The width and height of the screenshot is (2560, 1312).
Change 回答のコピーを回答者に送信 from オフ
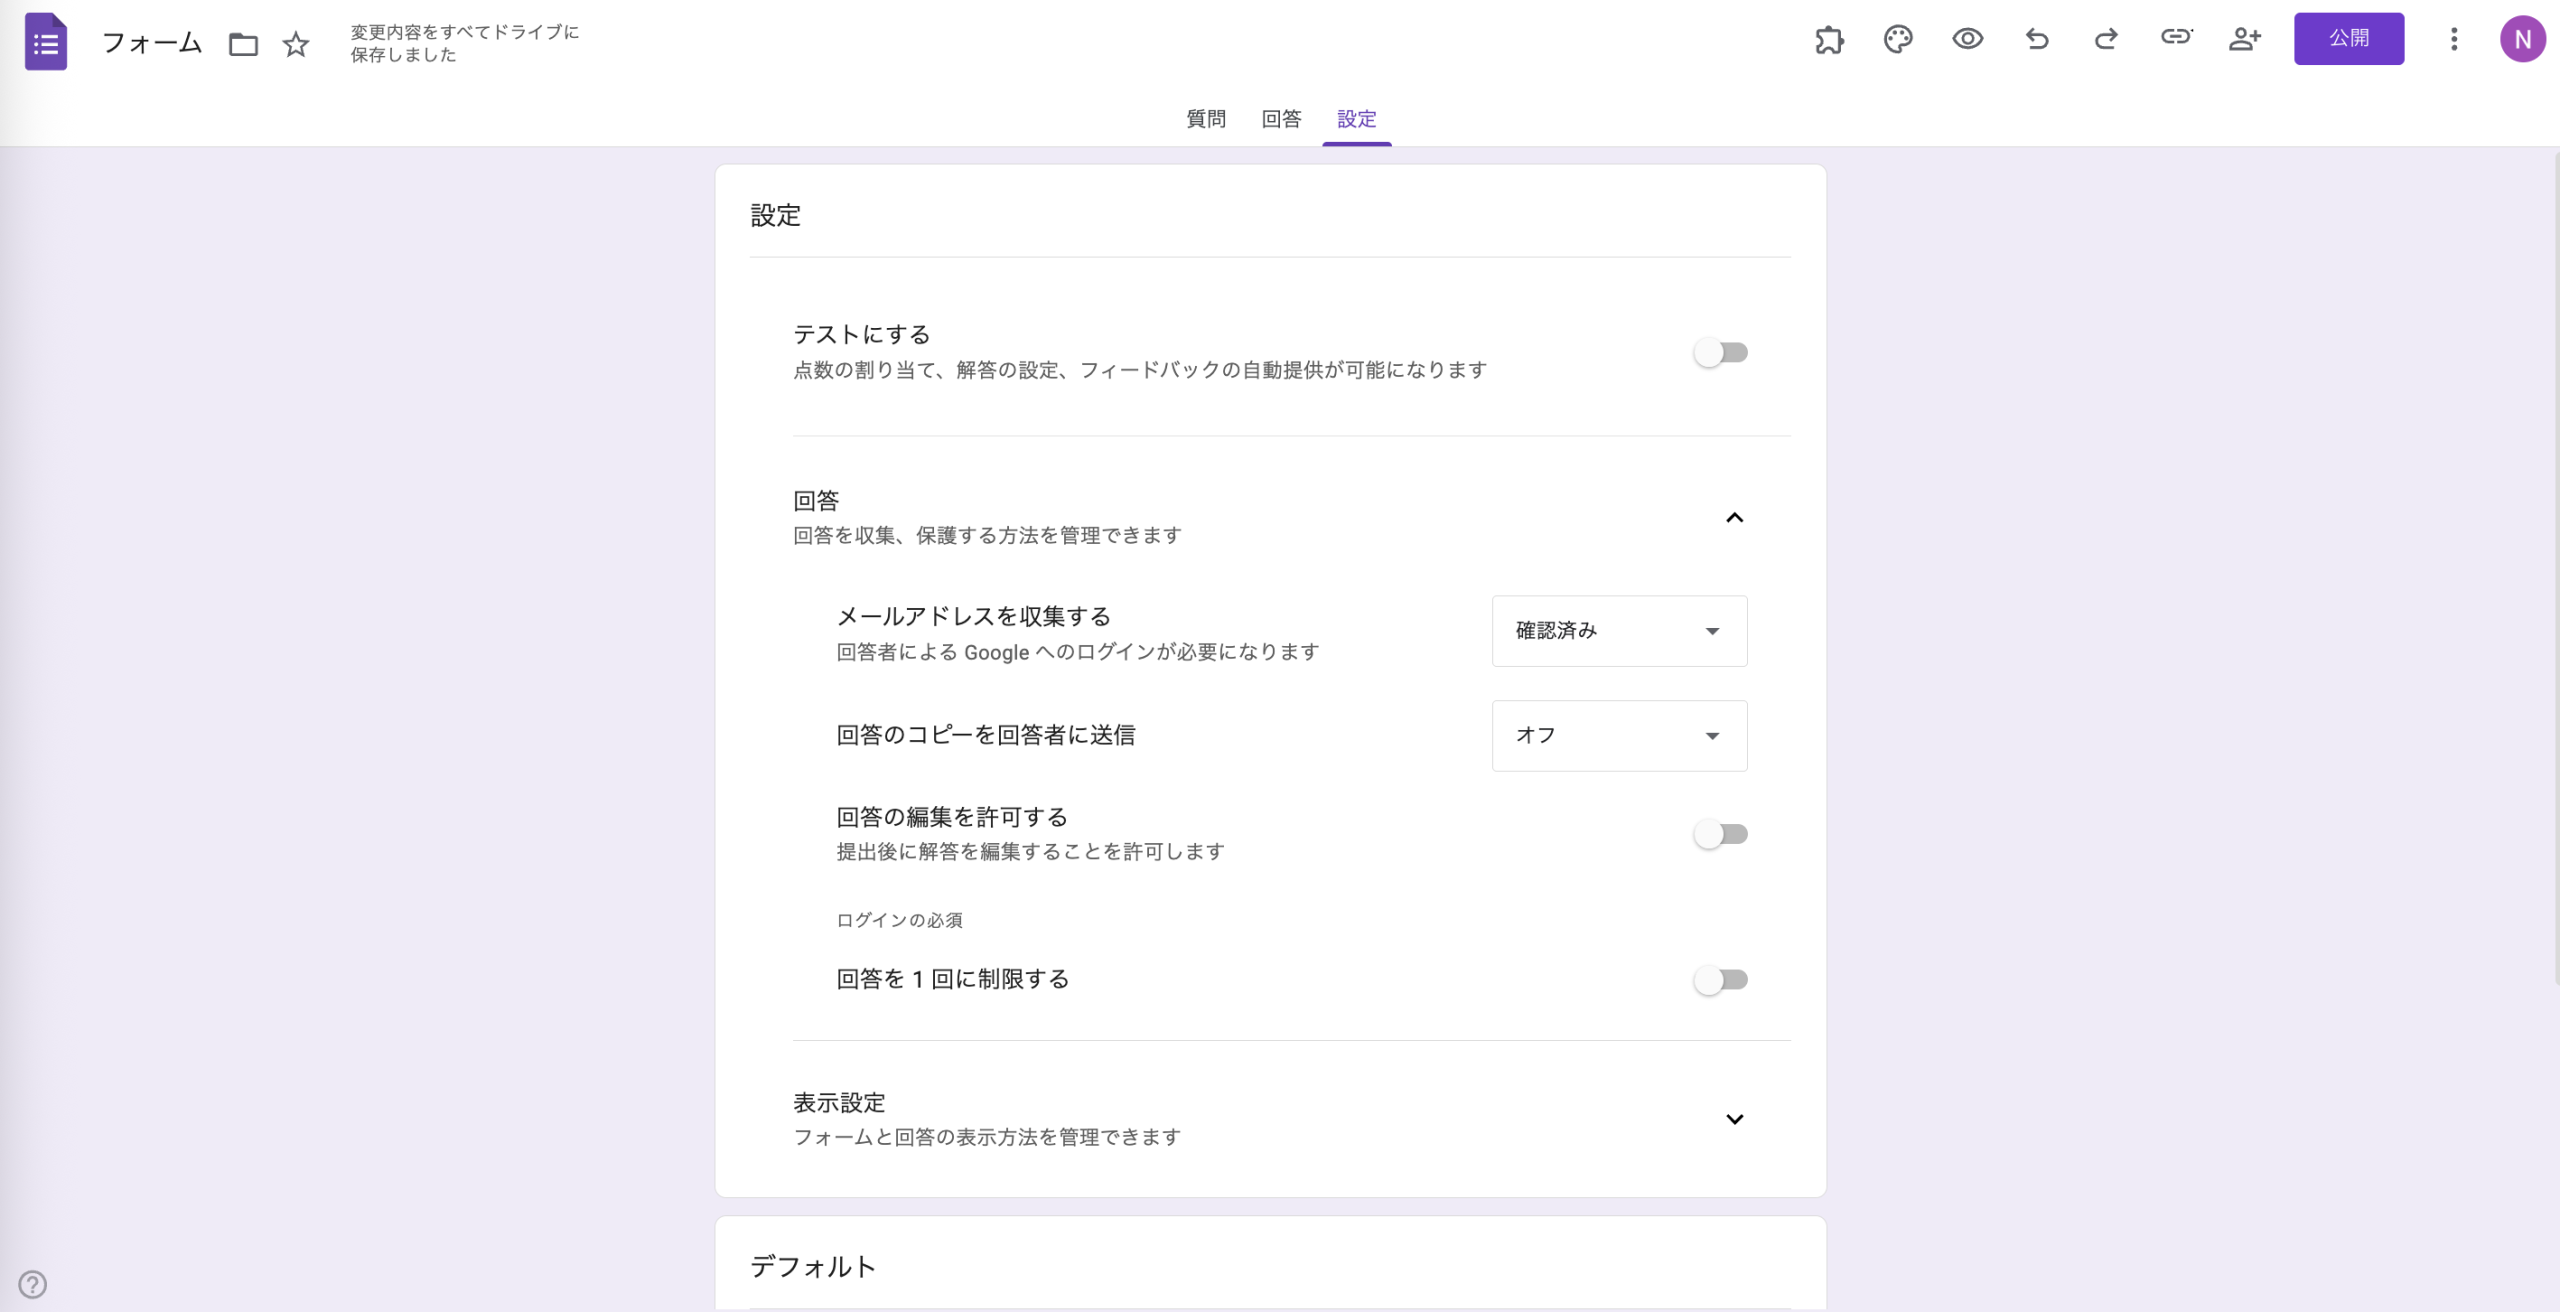[x=1619, y=735]
